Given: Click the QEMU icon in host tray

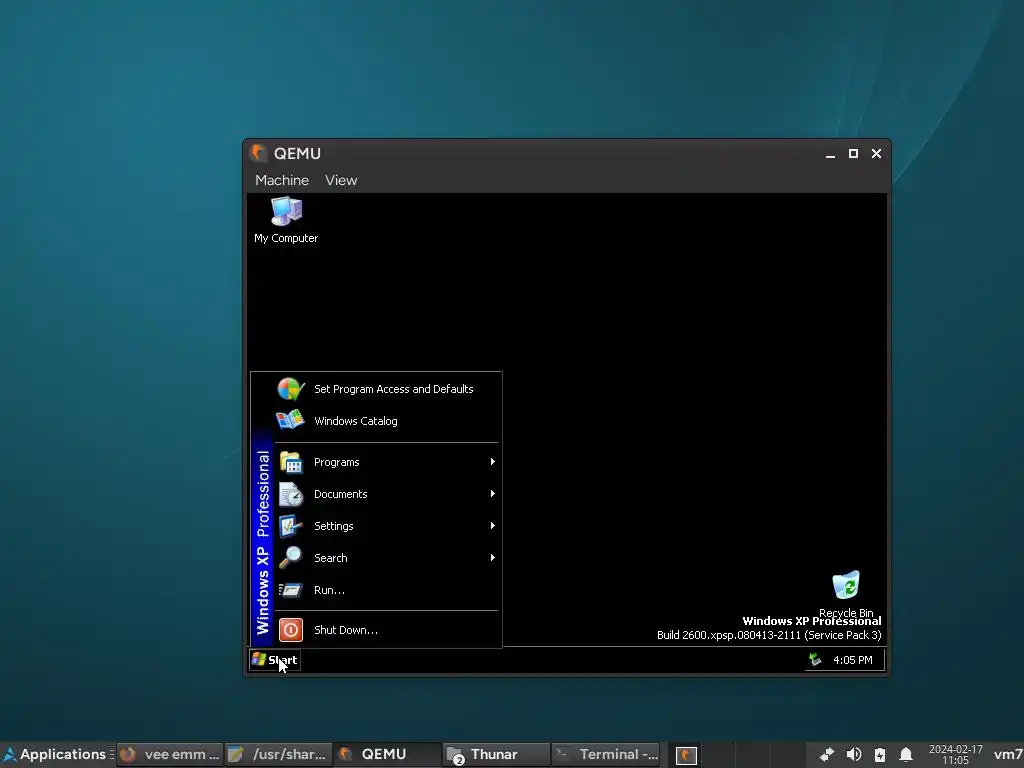Looking at the screenshot, I should pyautogui.click(x=686, y=756).
